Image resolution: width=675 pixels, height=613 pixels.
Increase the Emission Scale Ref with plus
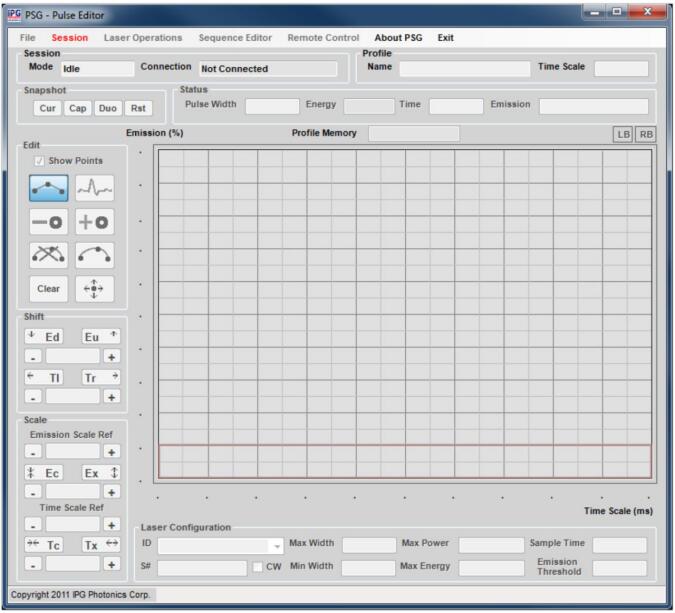[111, 452]
